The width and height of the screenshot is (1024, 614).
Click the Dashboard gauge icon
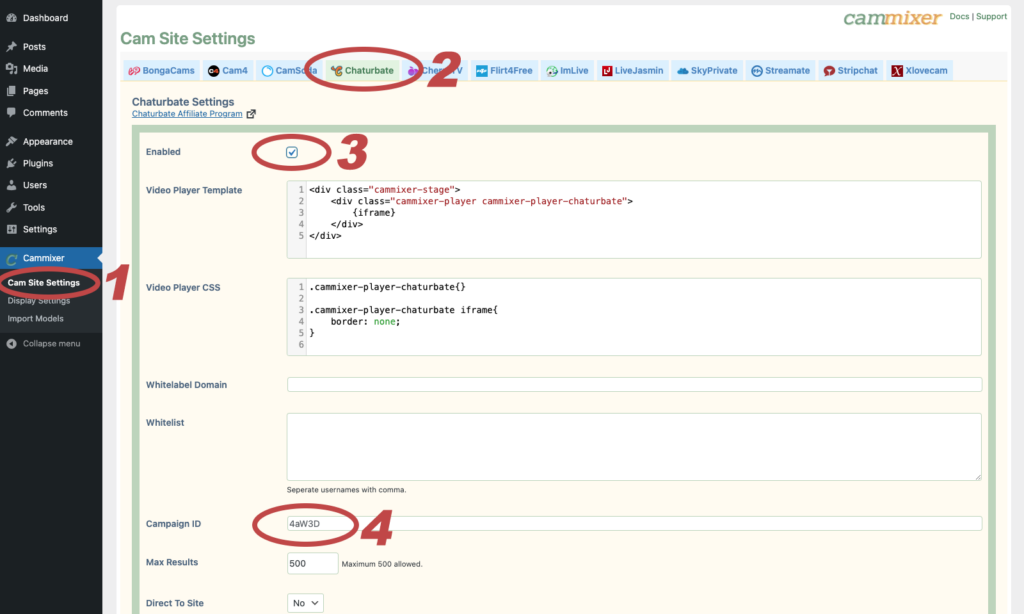pos(11,18)
